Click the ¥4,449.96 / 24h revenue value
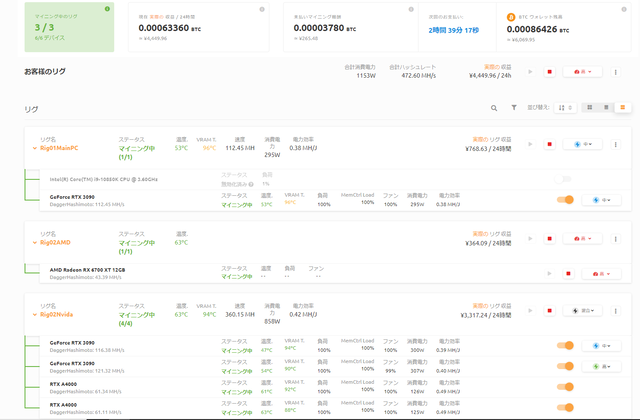This screenshot has height=420, width=640. click(490, 76)
